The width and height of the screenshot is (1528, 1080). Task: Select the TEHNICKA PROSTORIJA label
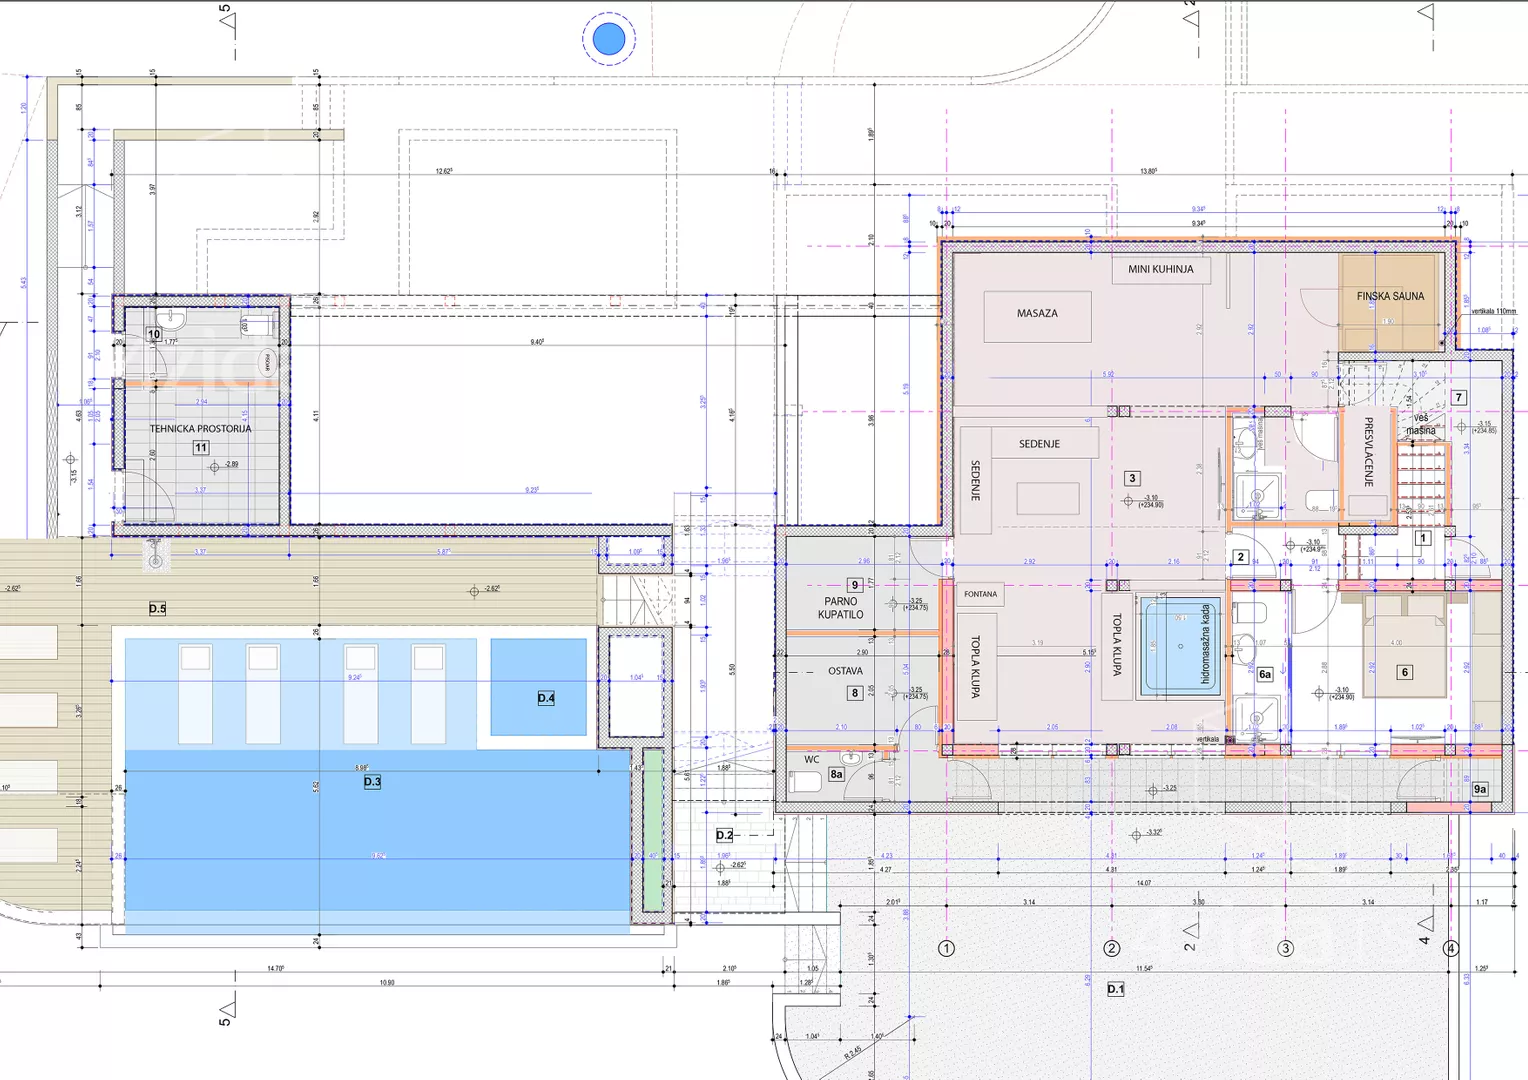(200, 429)
